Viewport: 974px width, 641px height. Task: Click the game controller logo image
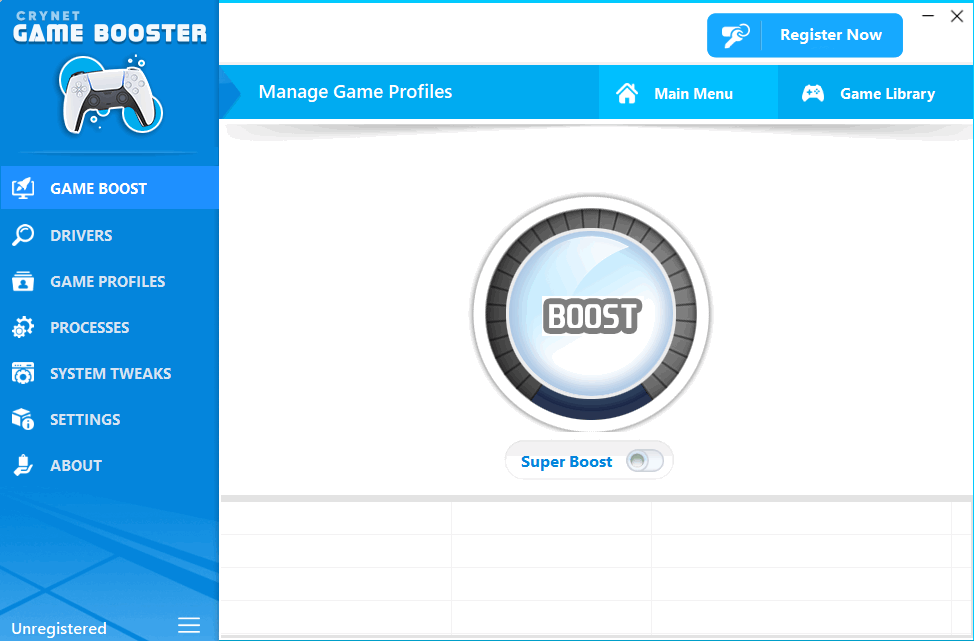point(110,95)
